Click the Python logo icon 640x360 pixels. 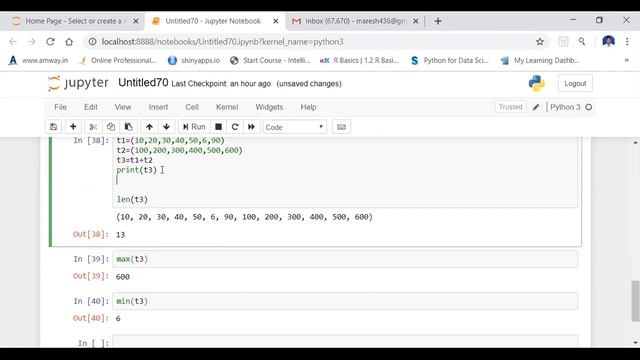pyautogui.click(x=536, y=83)
